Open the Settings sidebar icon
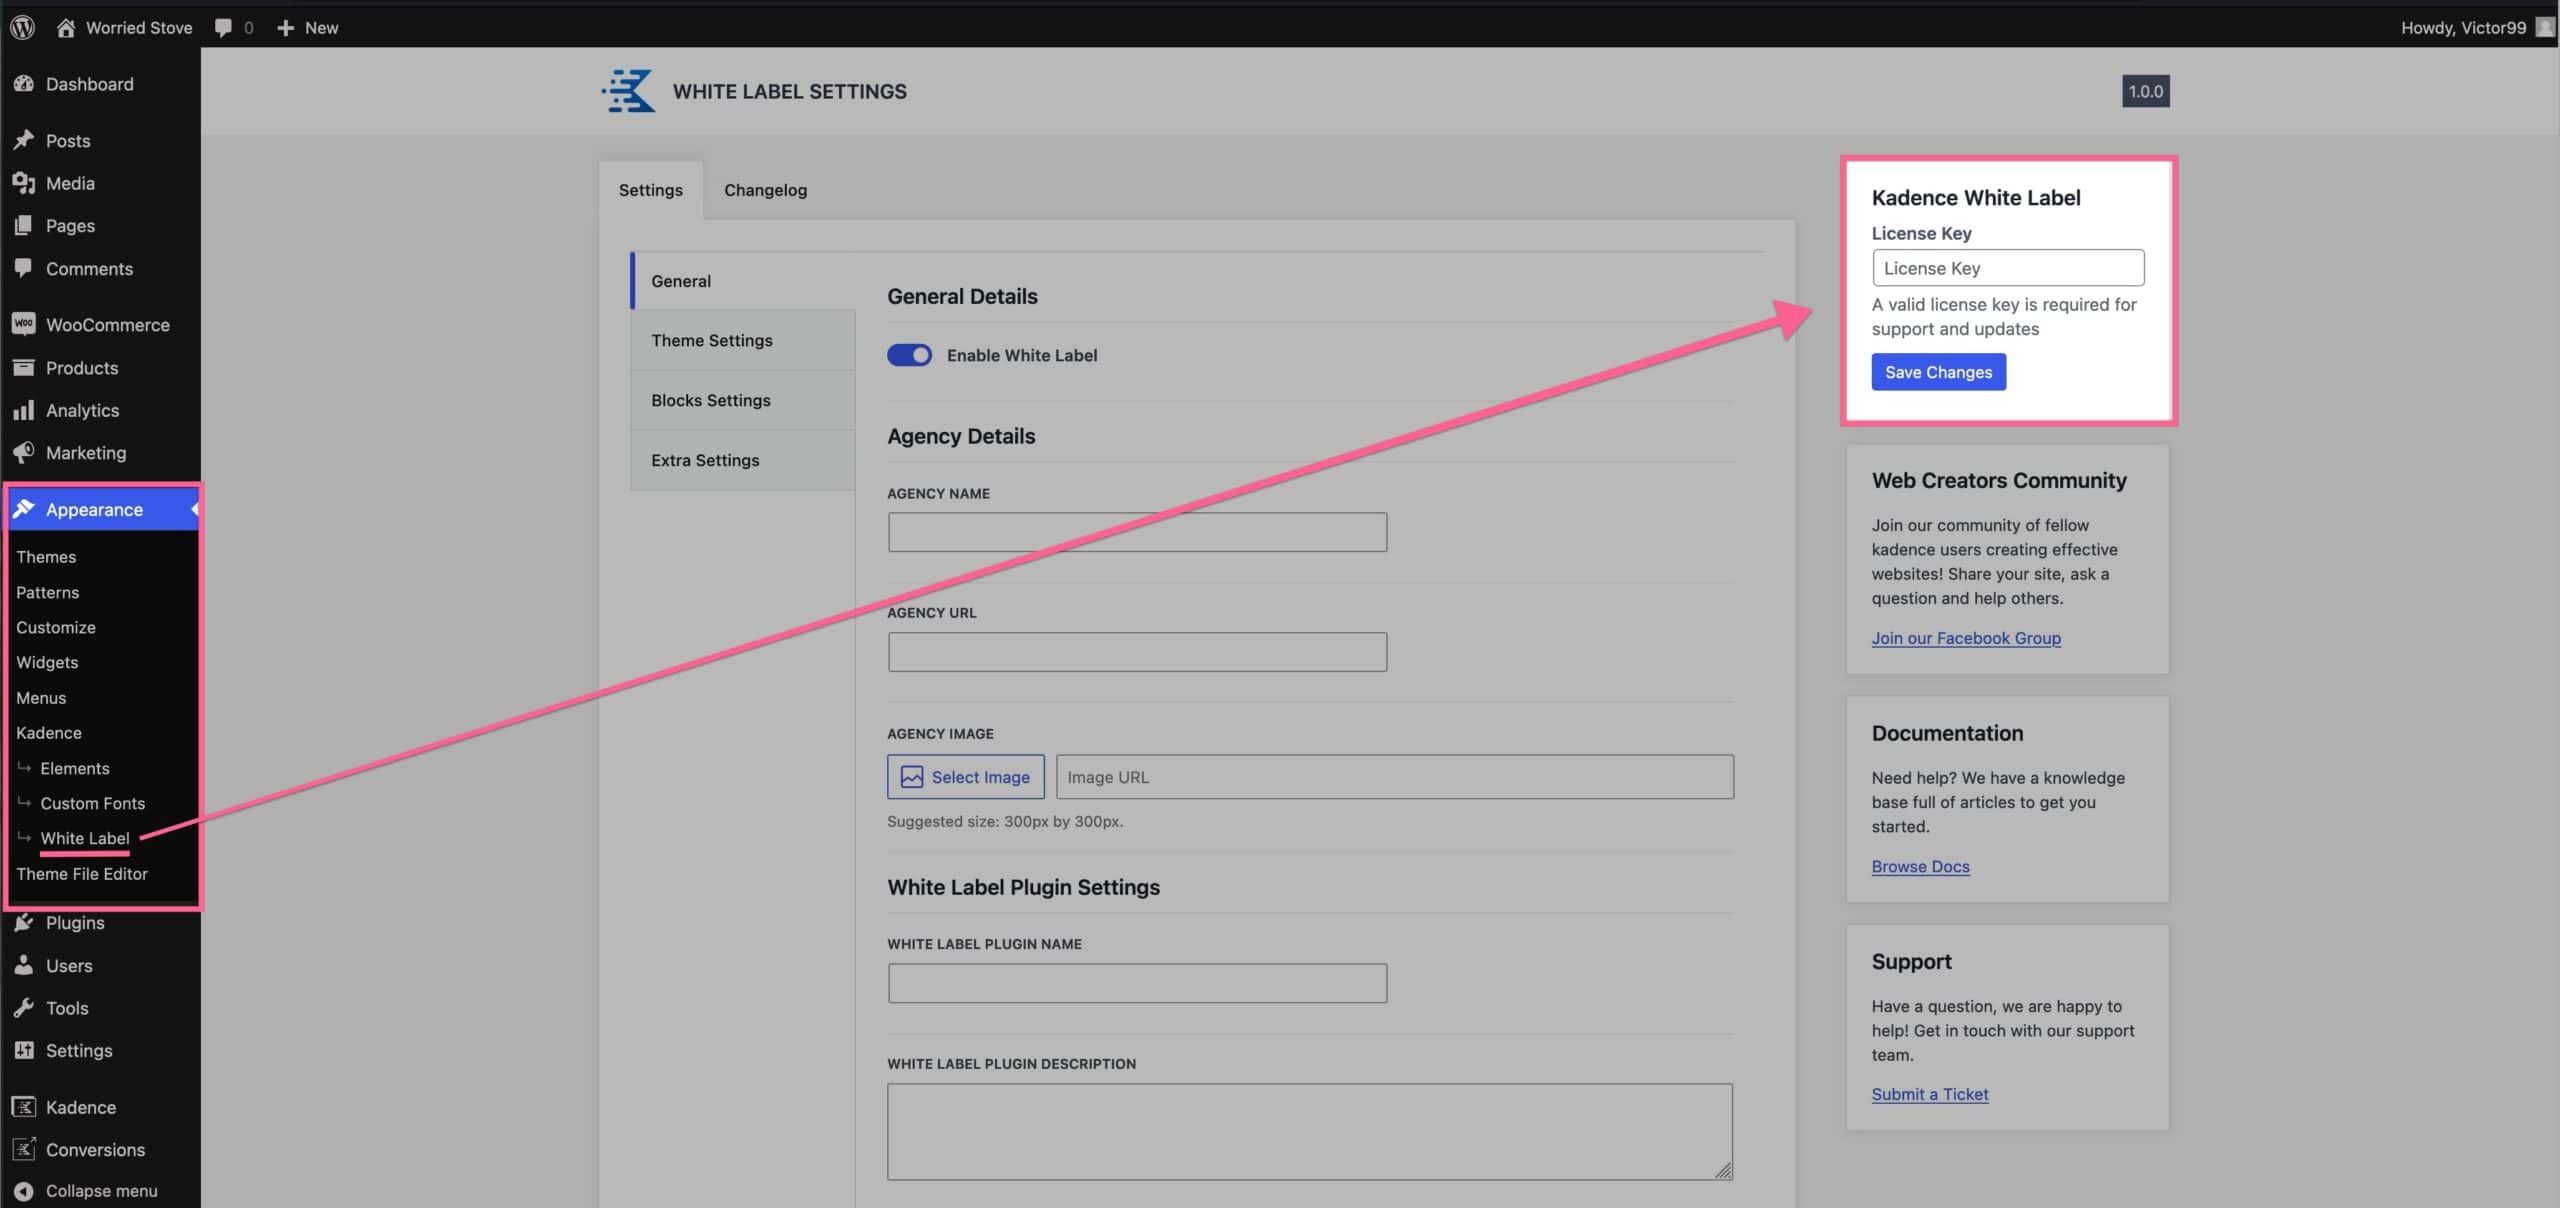Screen dimensions: 2560x1208 (x=24, y=1050)
